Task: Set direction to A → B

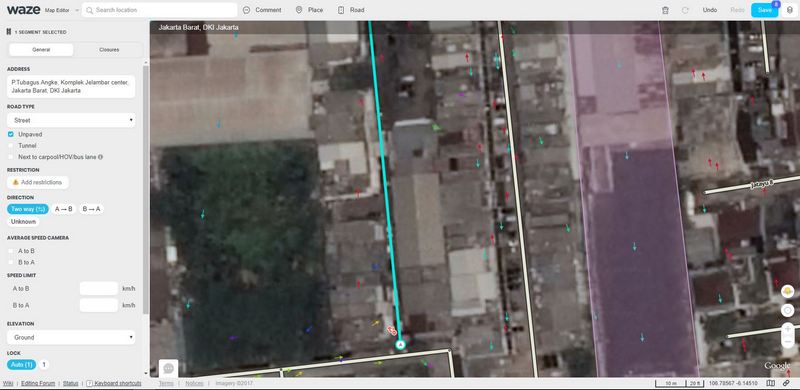Action: 64,209
